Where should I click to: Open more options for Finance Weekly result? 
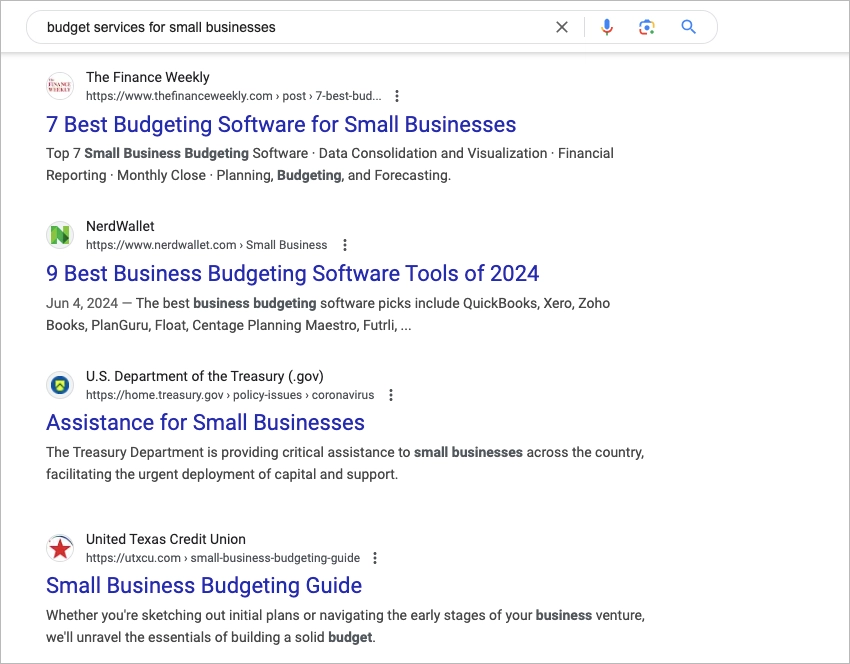397,96
